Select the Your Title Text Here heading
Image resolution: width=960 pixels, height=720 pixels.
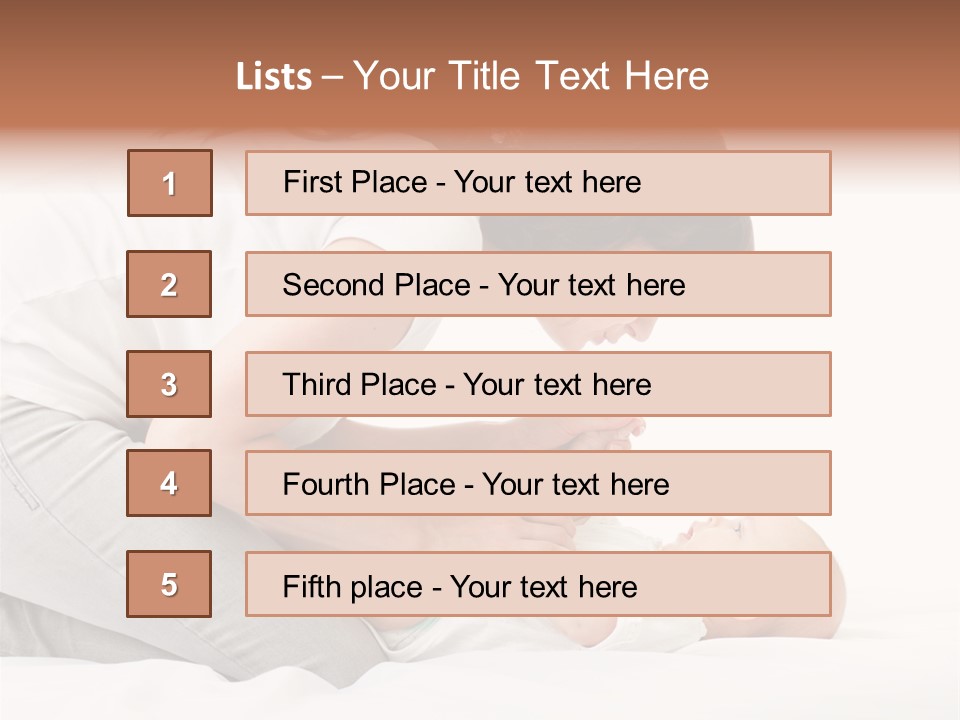[x=531, y=76]
